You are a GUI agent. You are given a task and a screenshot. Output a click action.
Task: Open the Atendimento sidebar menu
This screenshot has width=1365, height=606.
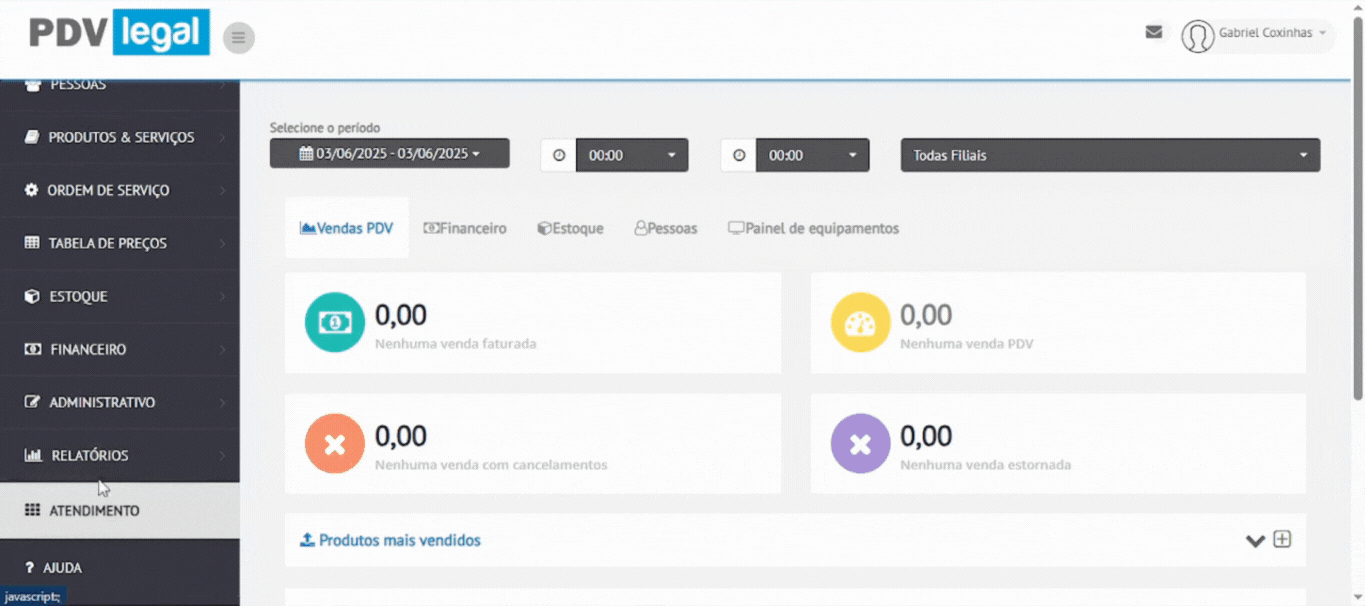95,510
